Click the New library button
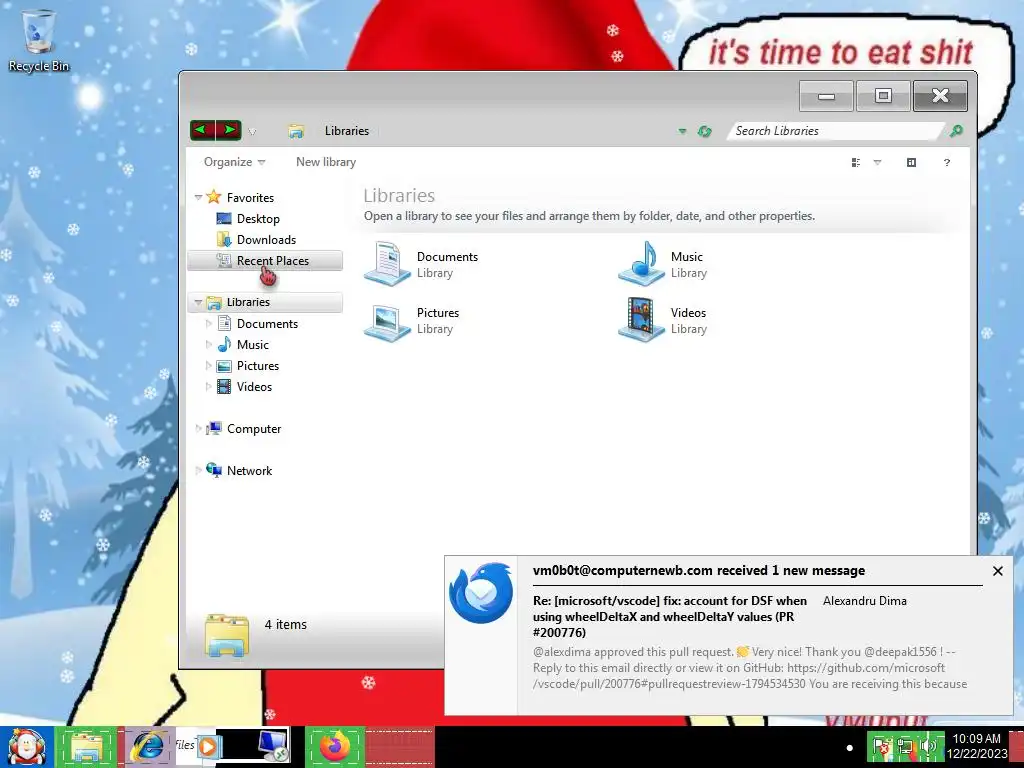The height and width of the screenshot is (768, 1024). 326,162
